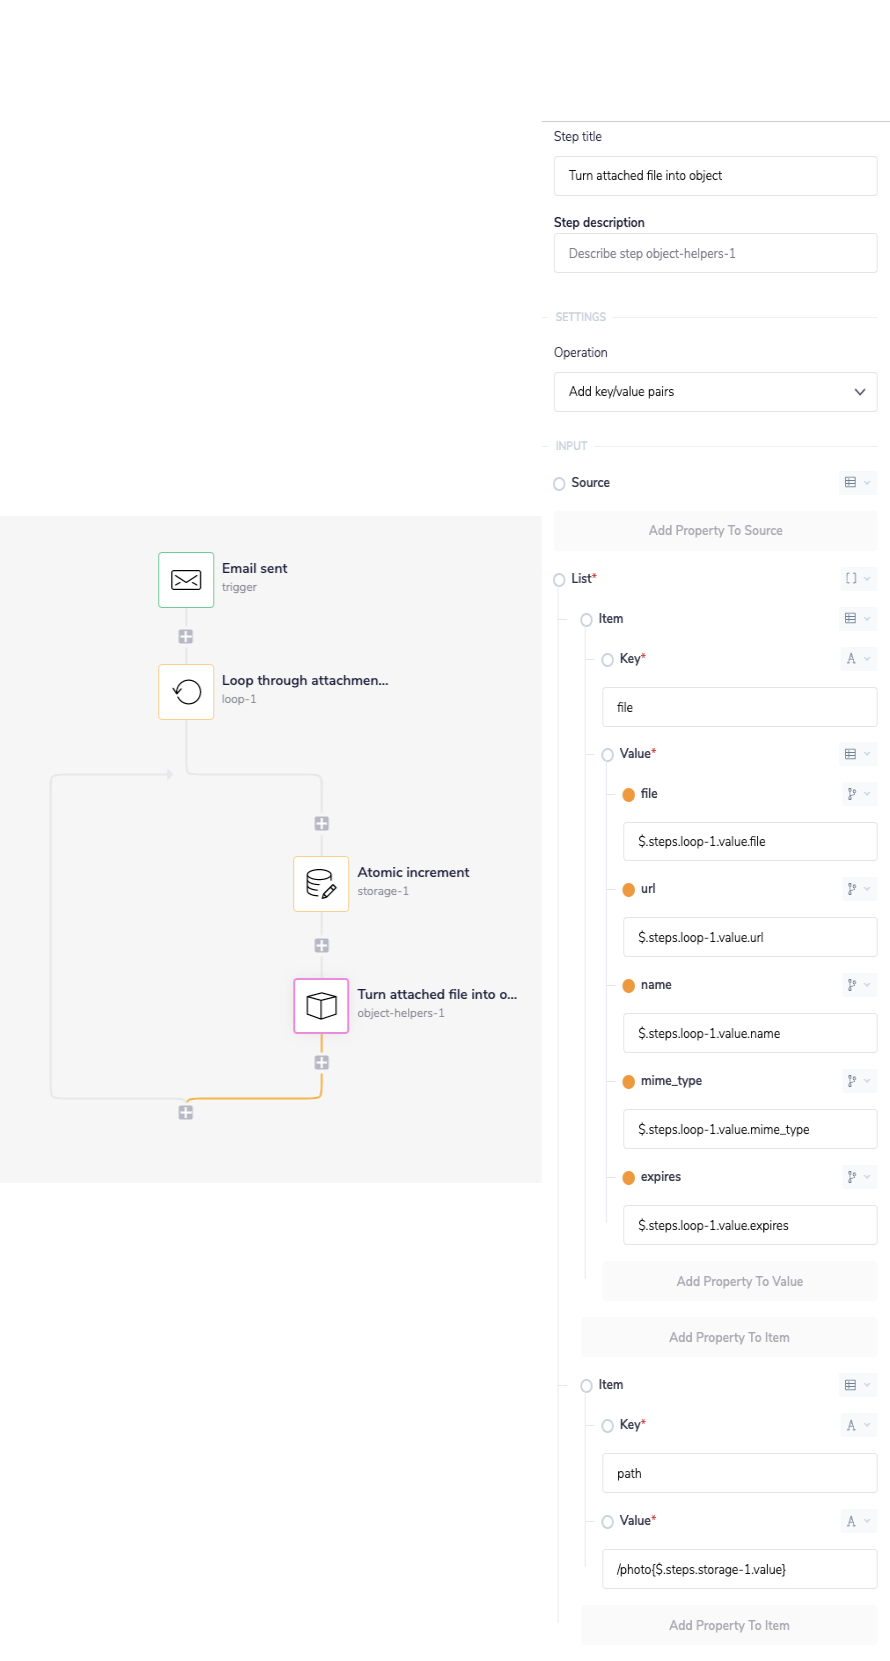Click Add Property To Source button

[715, 531]
